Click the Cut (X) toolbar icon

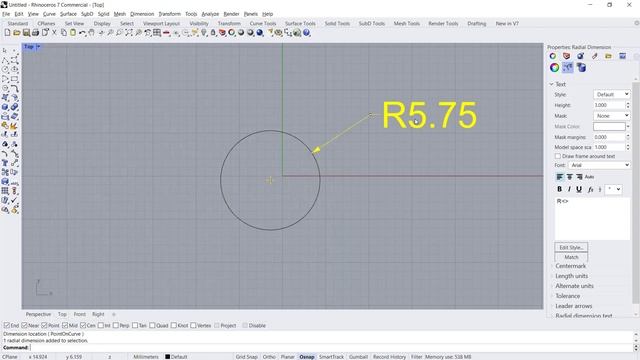tap(54, 33)
